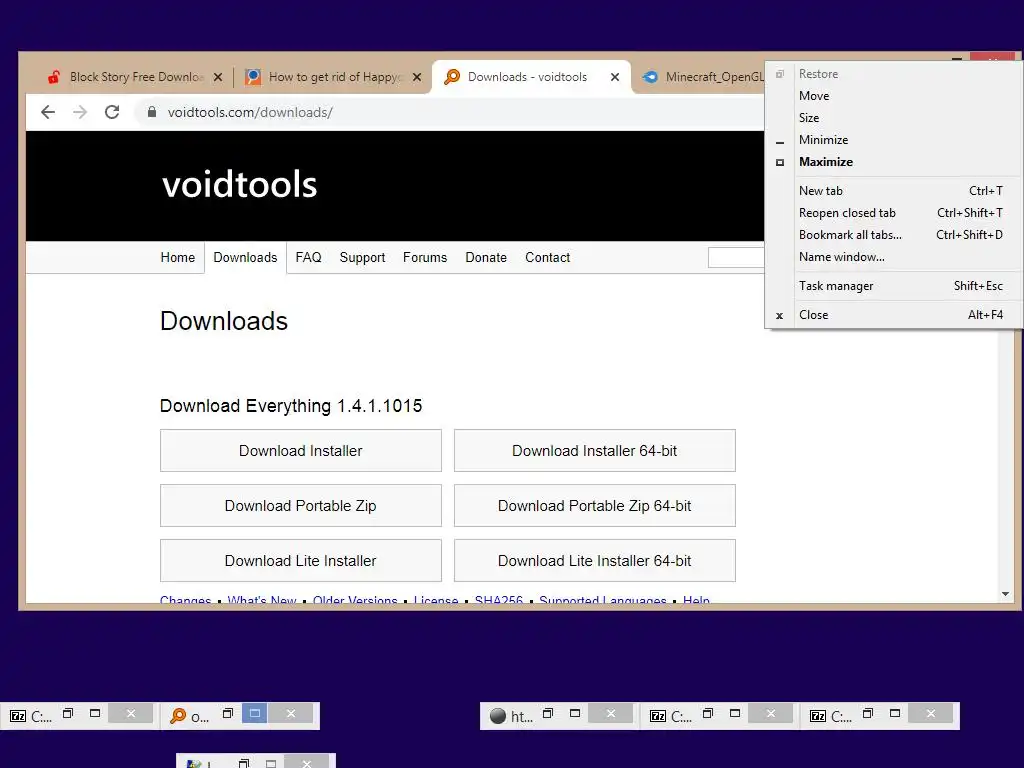The width and height of the screenshot is (1024, 768).
Task: Click Download Portable Zip button
Action: tap(301, 505)
